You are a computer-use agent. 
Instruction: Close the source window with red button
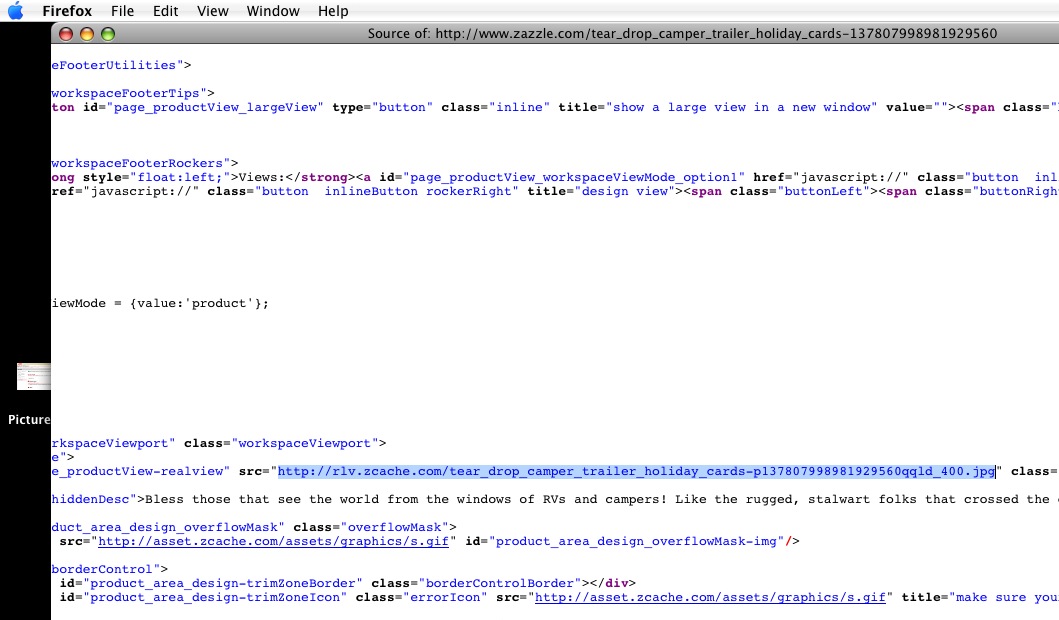66,34
